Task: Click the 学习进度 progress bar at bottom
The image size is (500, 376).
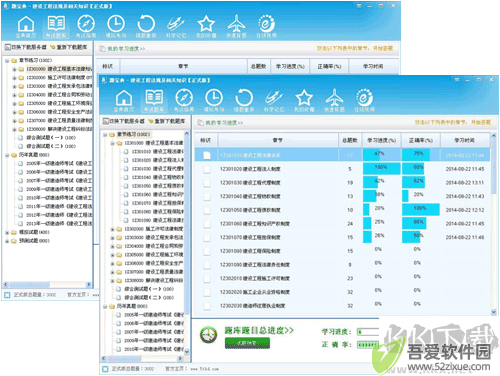Action: [x=368, y=332]
